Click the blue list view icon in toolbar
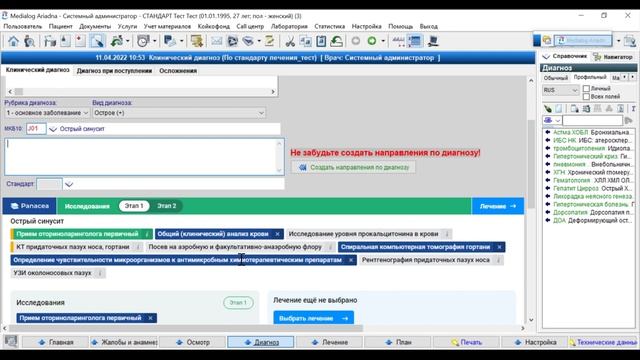This screenshot has height=360, width=640. point(415,41)
